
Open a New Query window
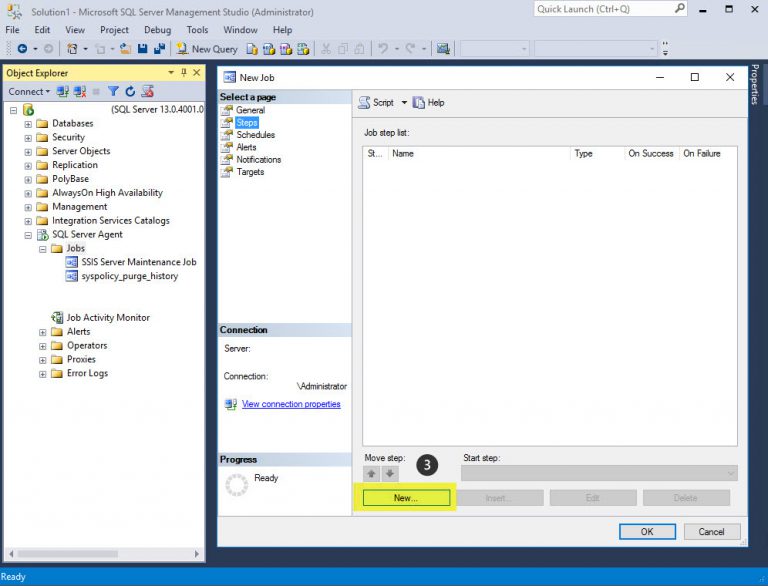(207, 49)
